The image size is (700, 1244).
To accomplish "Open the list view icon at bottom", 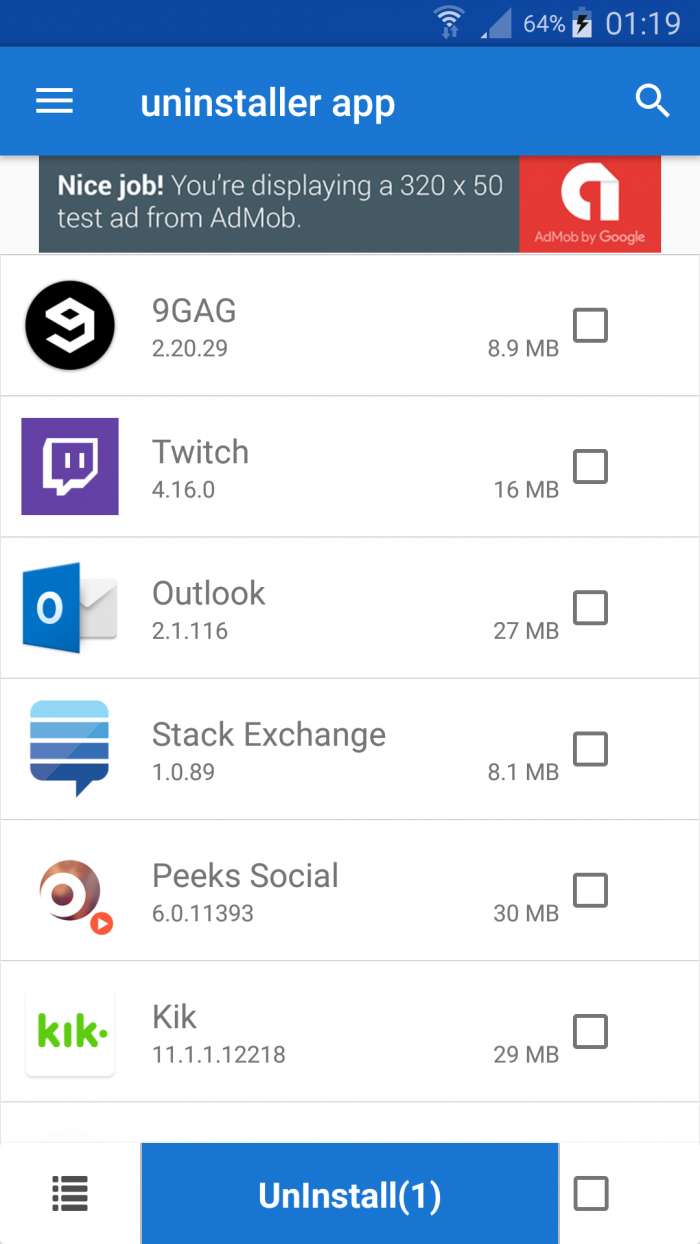I will point(70,1193).
